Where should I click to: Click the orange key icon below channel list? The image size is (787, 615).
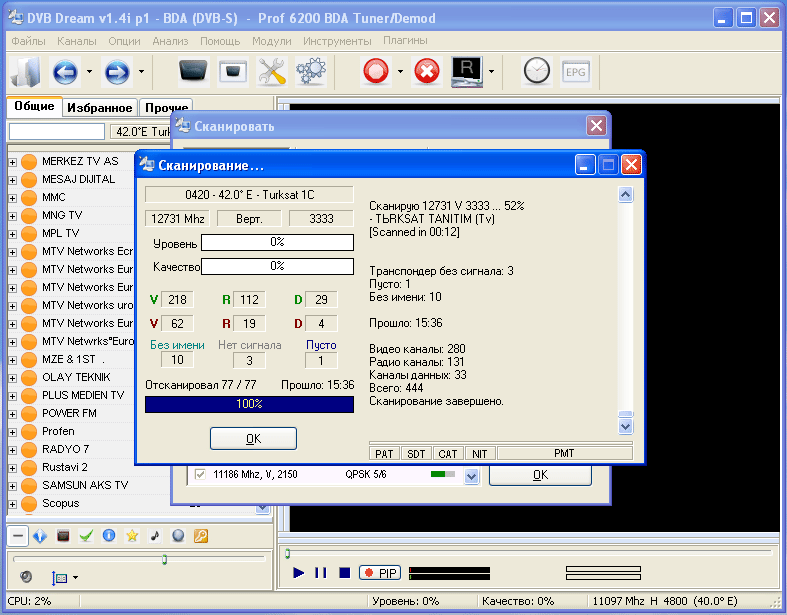click(x=201, y=536)
